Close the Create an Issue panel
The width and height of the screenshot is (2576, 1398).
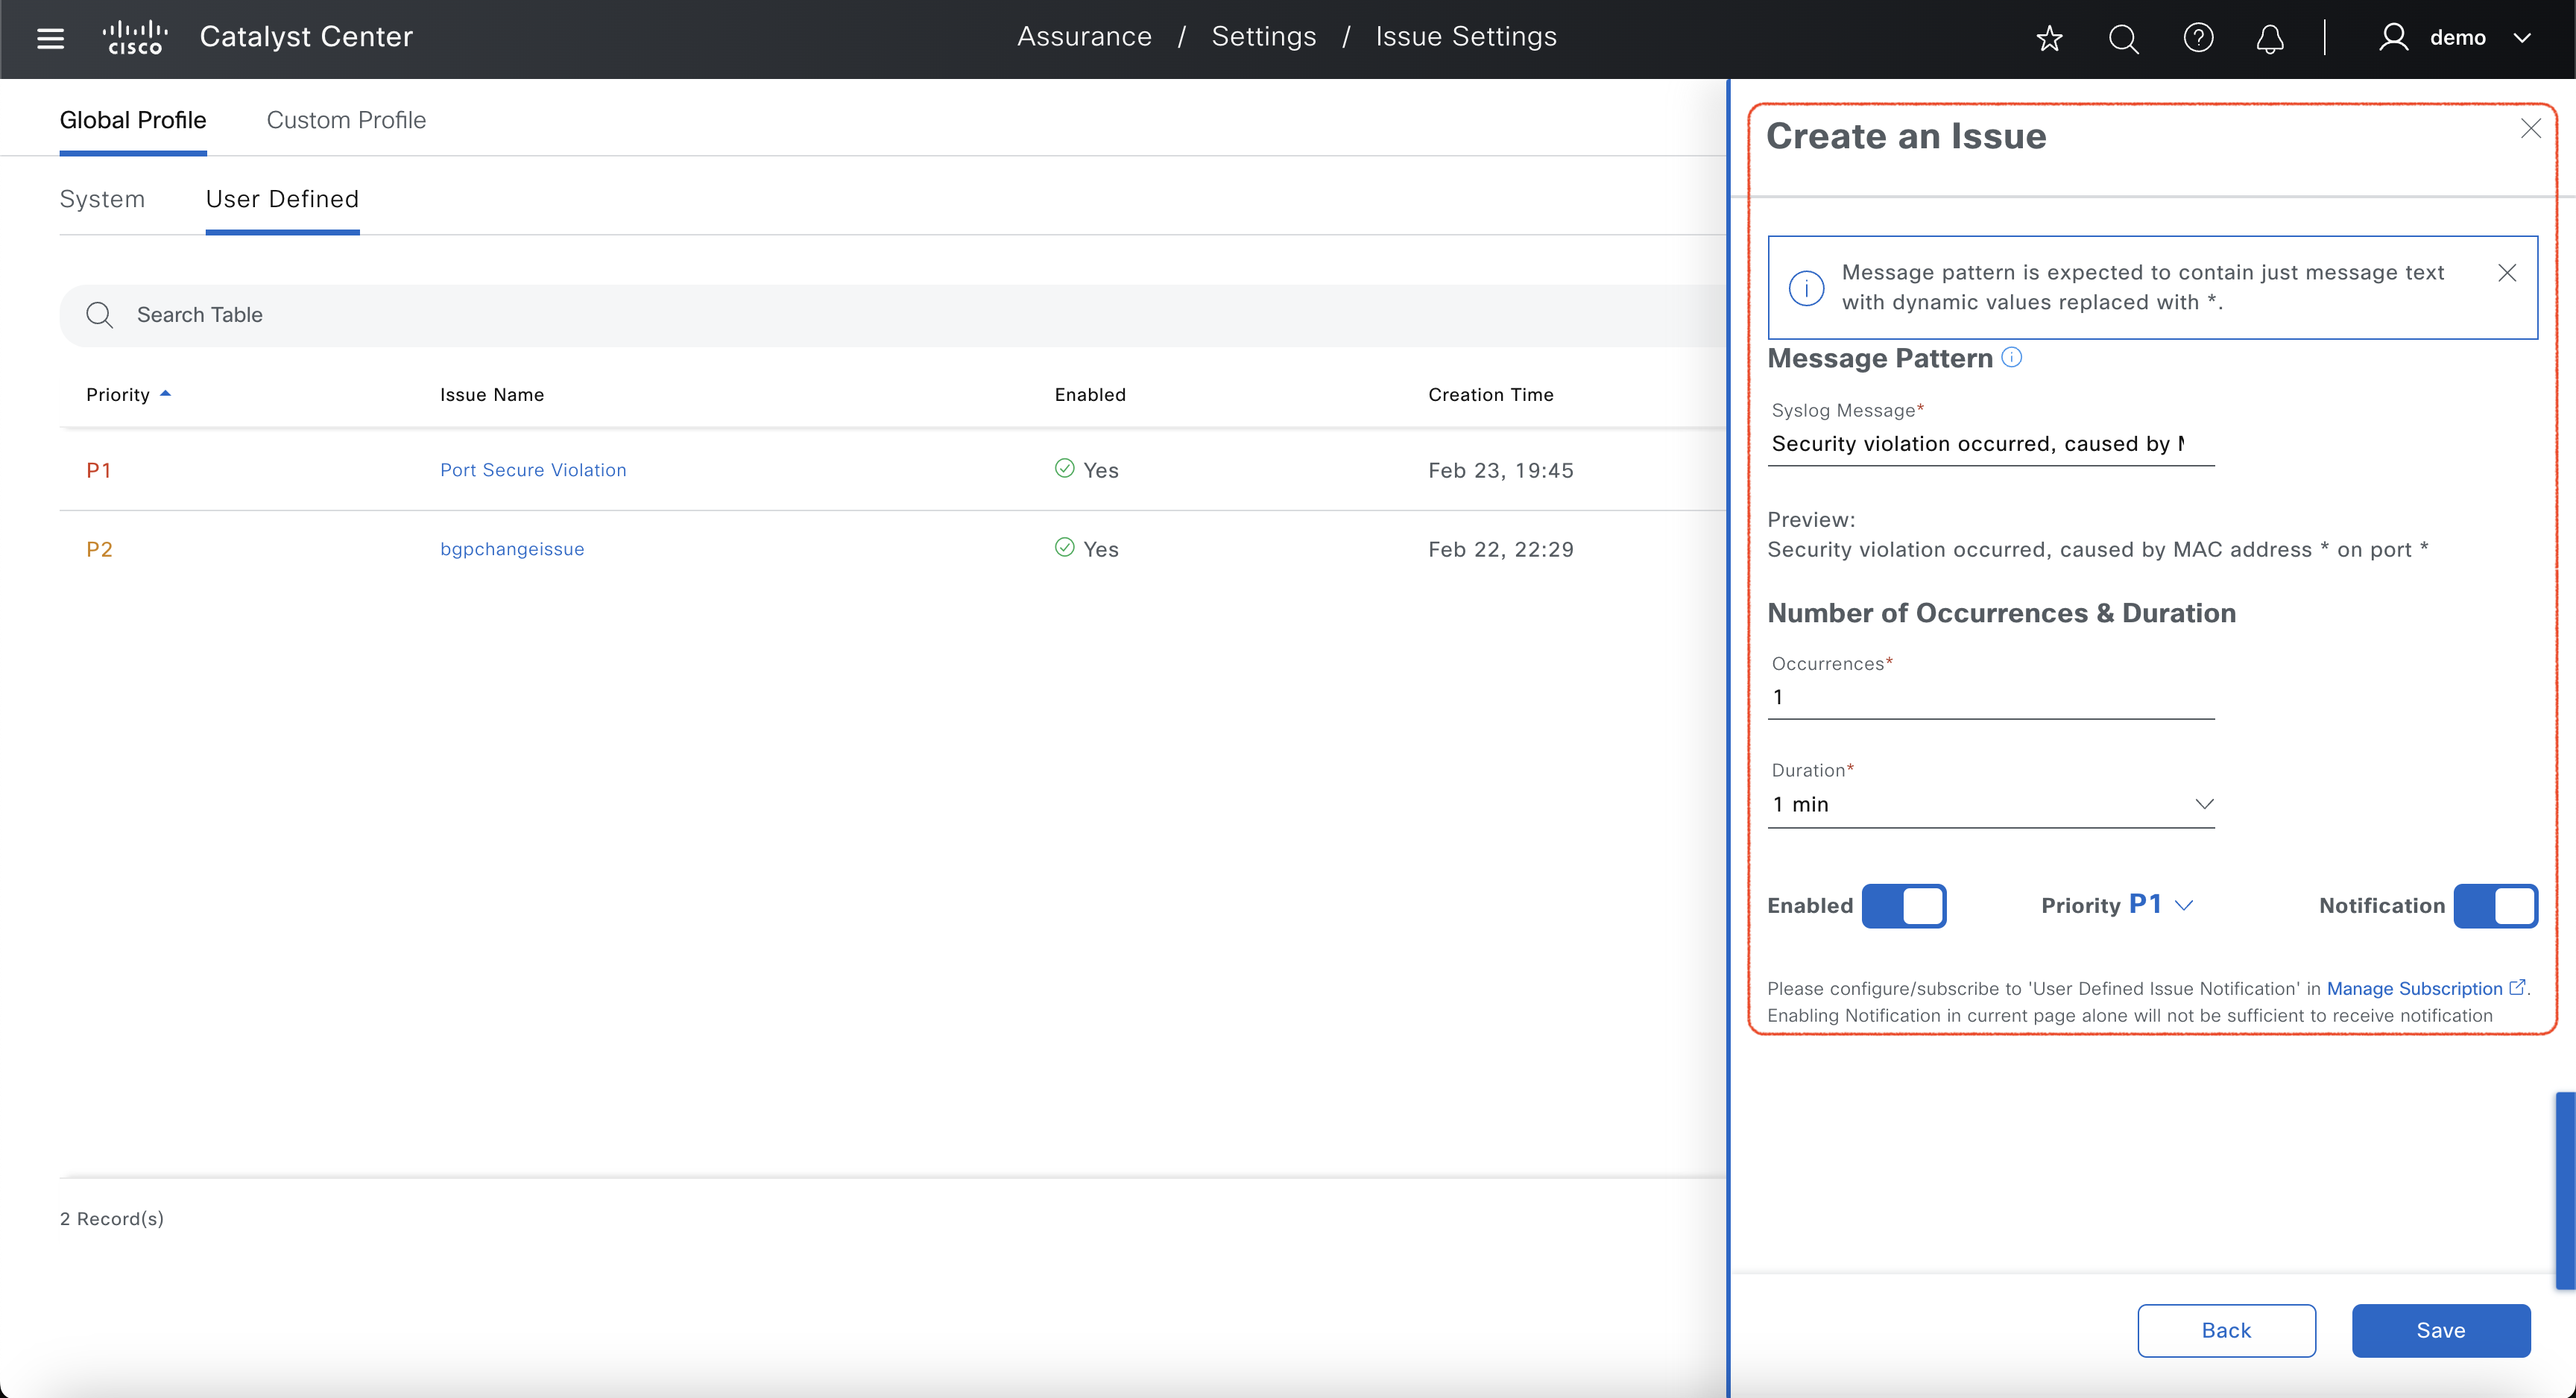(x=2530, y=129)
